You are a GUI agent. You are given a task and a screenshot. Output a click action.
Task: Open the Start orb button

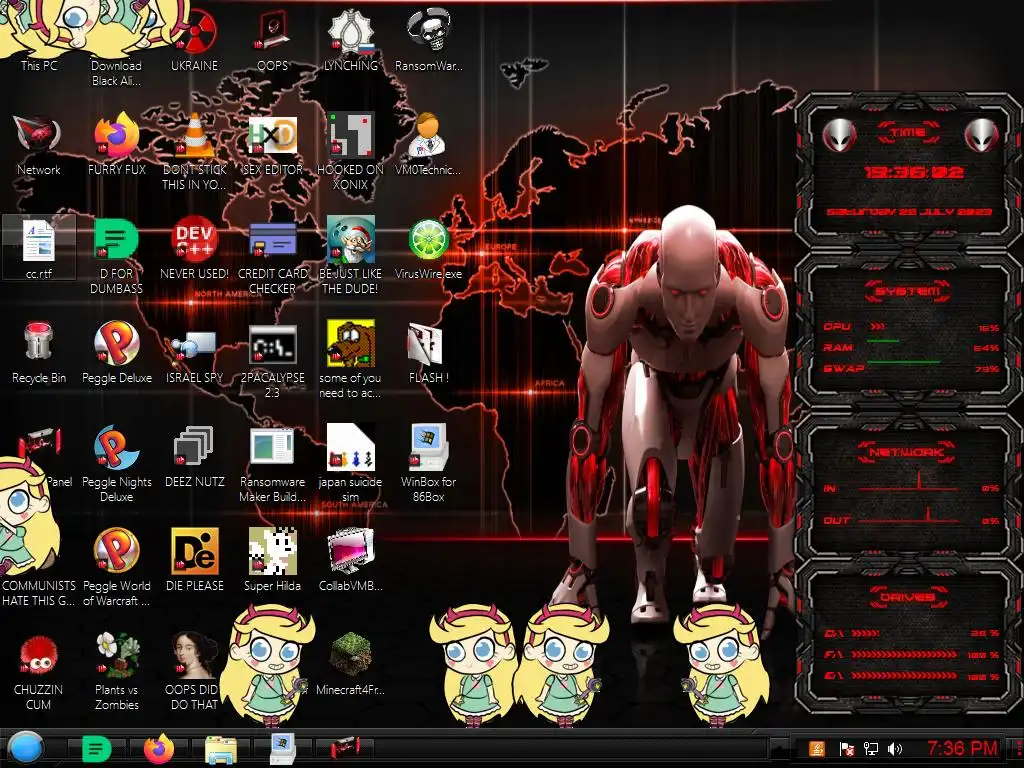coord(26,748)
